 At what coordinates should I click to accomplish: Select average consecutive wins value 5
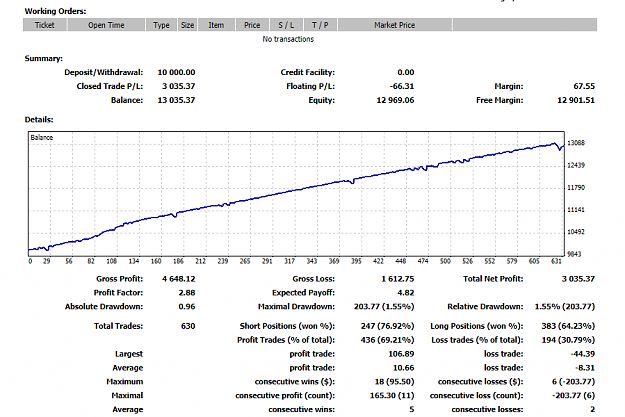[x=412, y=409]
